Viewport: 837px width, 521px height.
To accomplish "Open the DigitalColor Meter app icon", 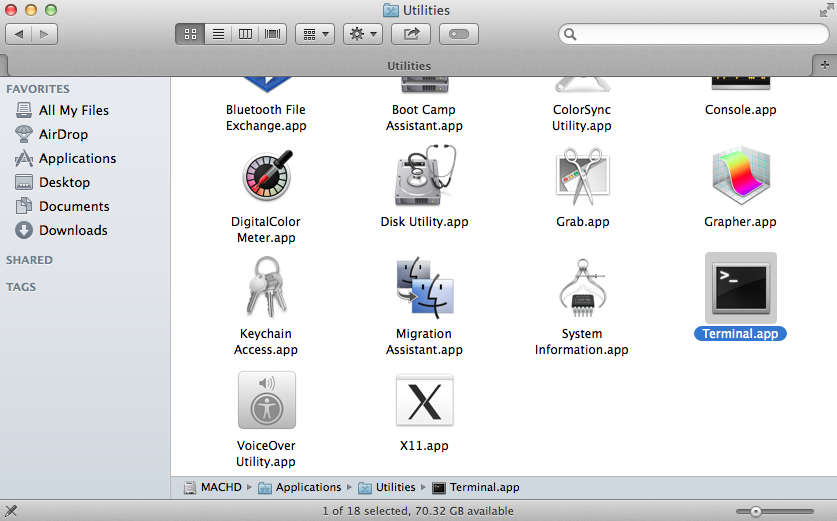I will (x=267, y=176).
